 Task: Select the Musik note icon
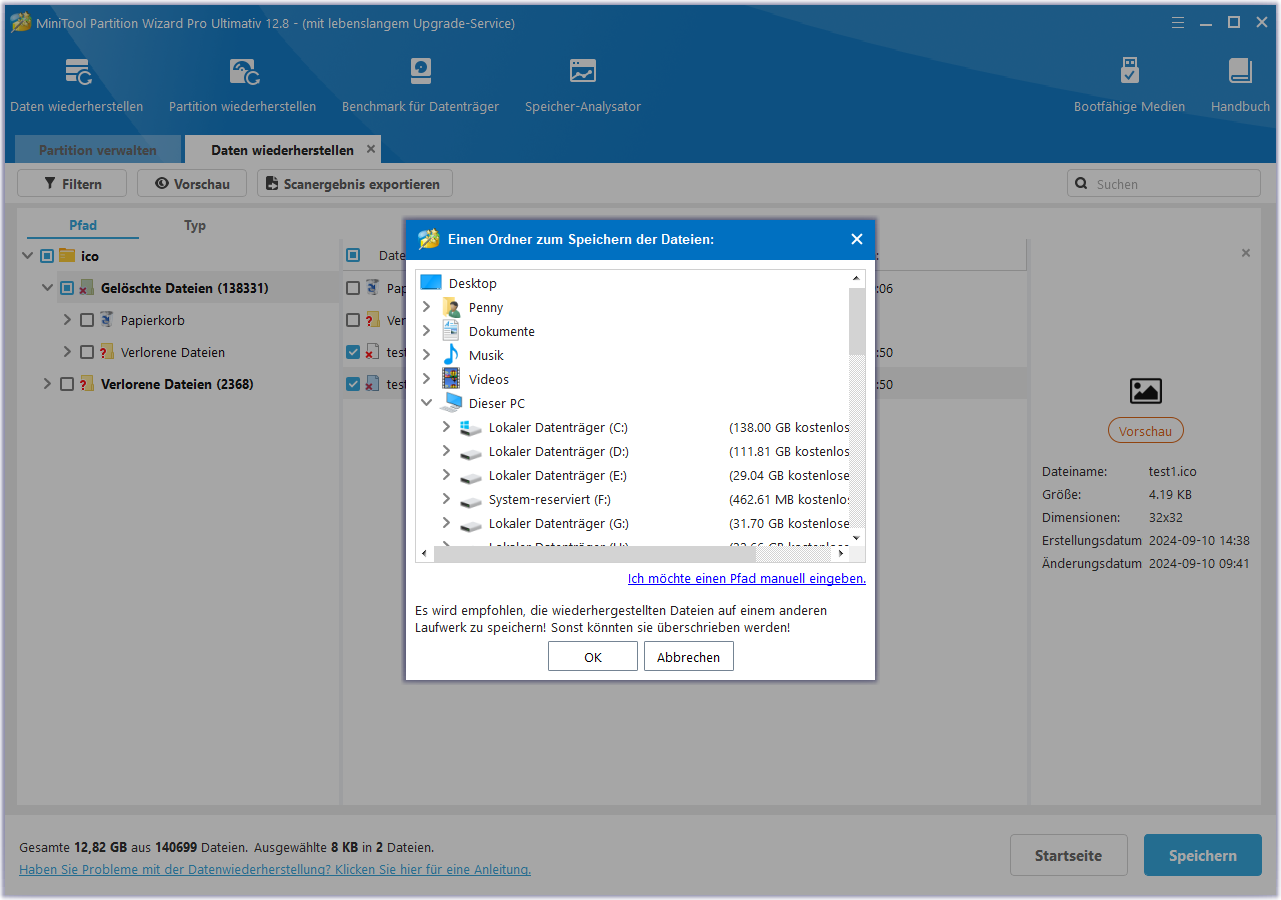(x=451, y=355)
